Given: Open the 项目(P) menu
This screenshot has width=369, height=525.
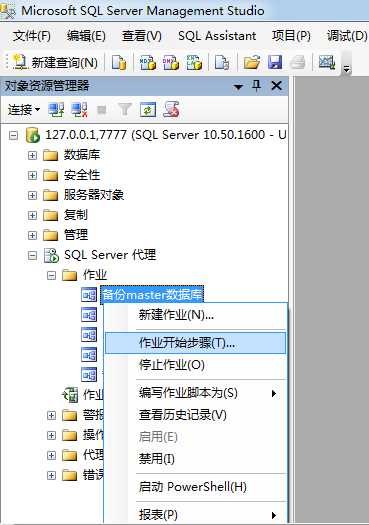Looking at the screenshot, I should (x=291, y=35).
